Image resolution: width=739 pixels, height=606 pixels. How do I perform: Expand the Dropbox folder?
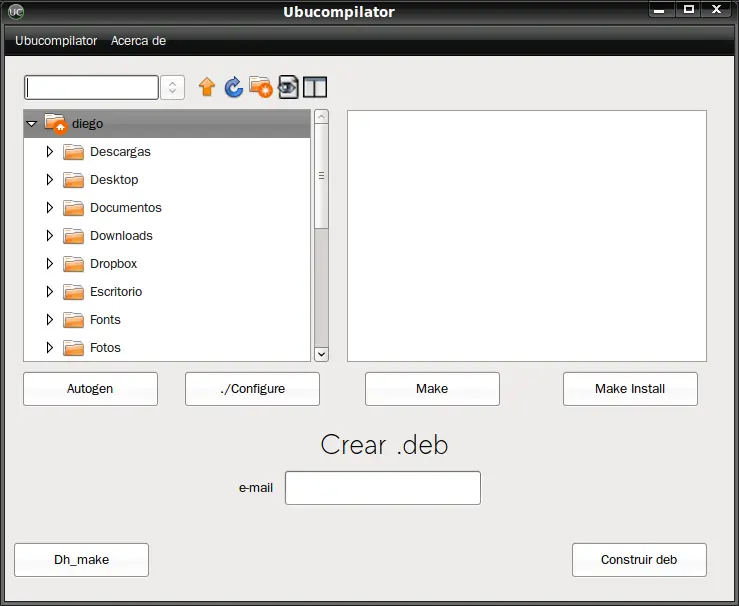[x=49, y=263]
